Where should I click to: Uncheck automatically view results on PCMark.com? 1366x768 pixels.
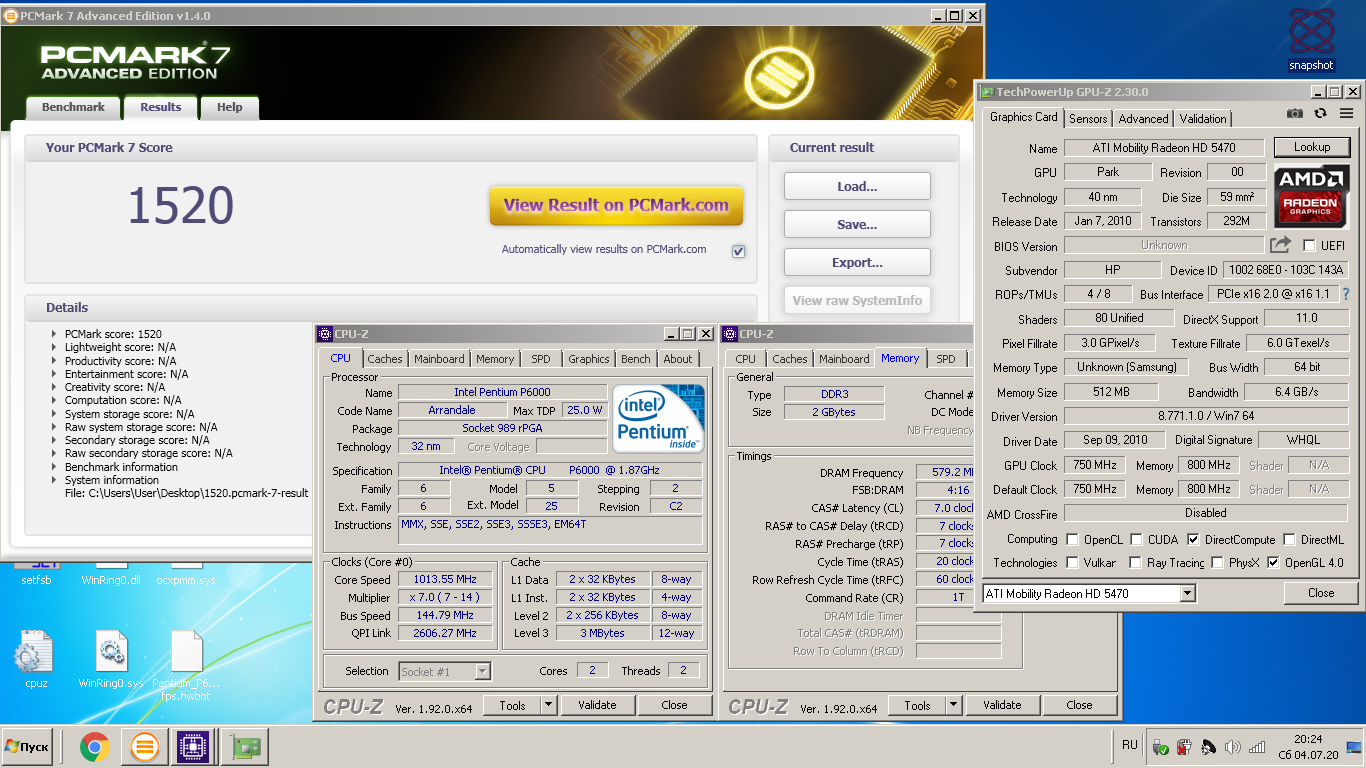738,251
